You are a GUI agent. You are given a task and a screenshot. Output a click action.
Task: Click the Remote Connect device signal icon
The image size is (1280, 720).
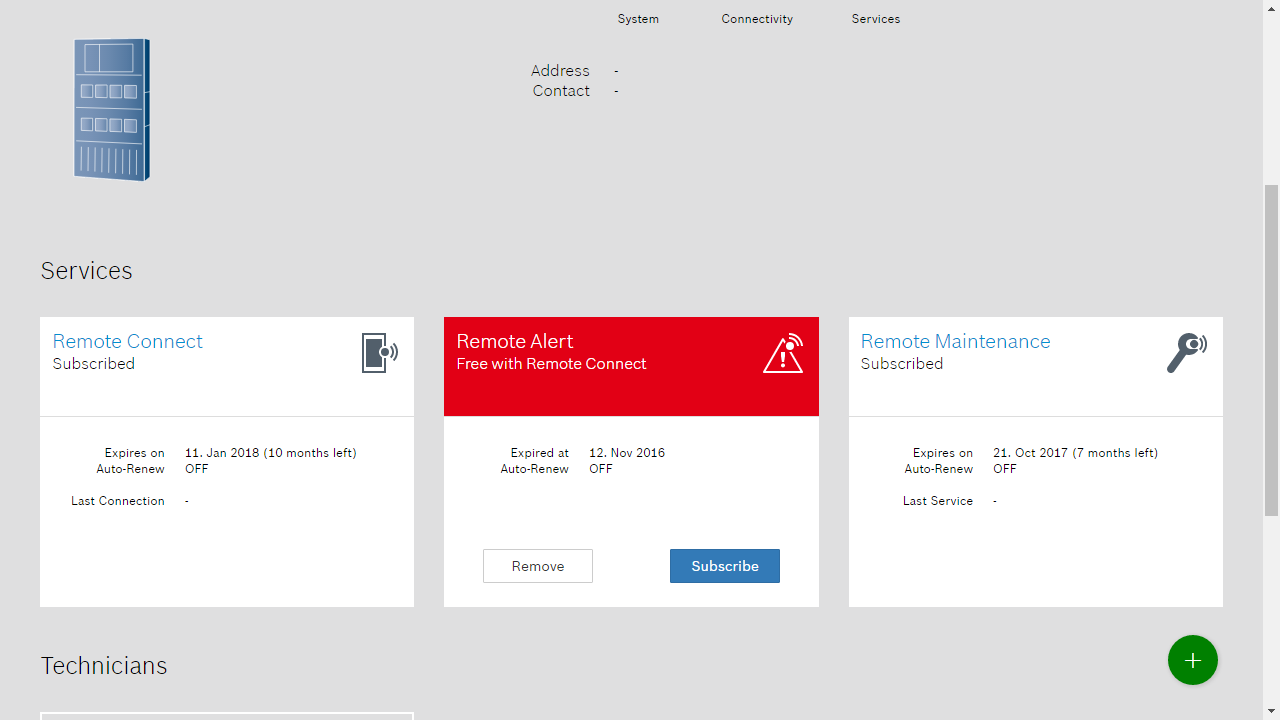tap(379, 353)
